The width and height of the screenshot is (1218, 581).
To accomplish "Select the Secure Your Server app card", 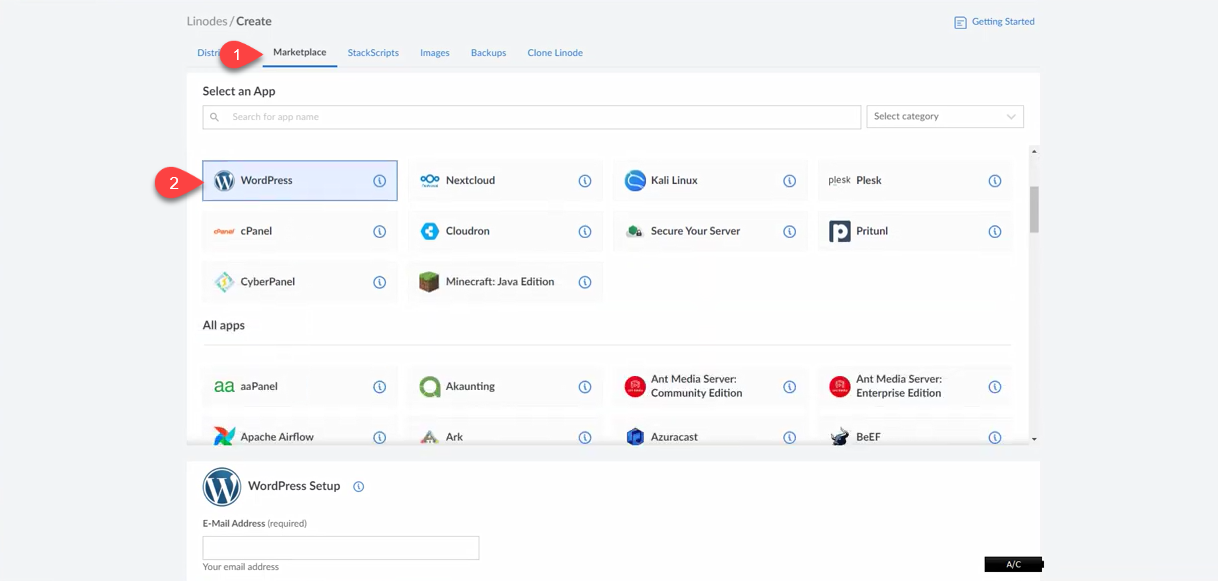I will pyautogui.click(x=710, y=231).
